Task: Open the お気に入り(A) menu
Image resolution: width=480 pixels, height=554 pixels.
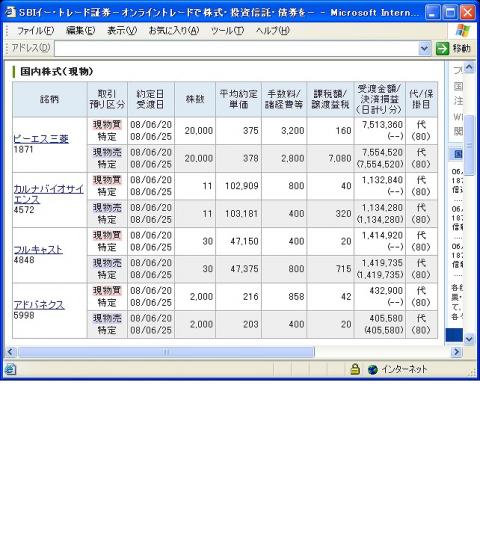Action: [174, 31]
